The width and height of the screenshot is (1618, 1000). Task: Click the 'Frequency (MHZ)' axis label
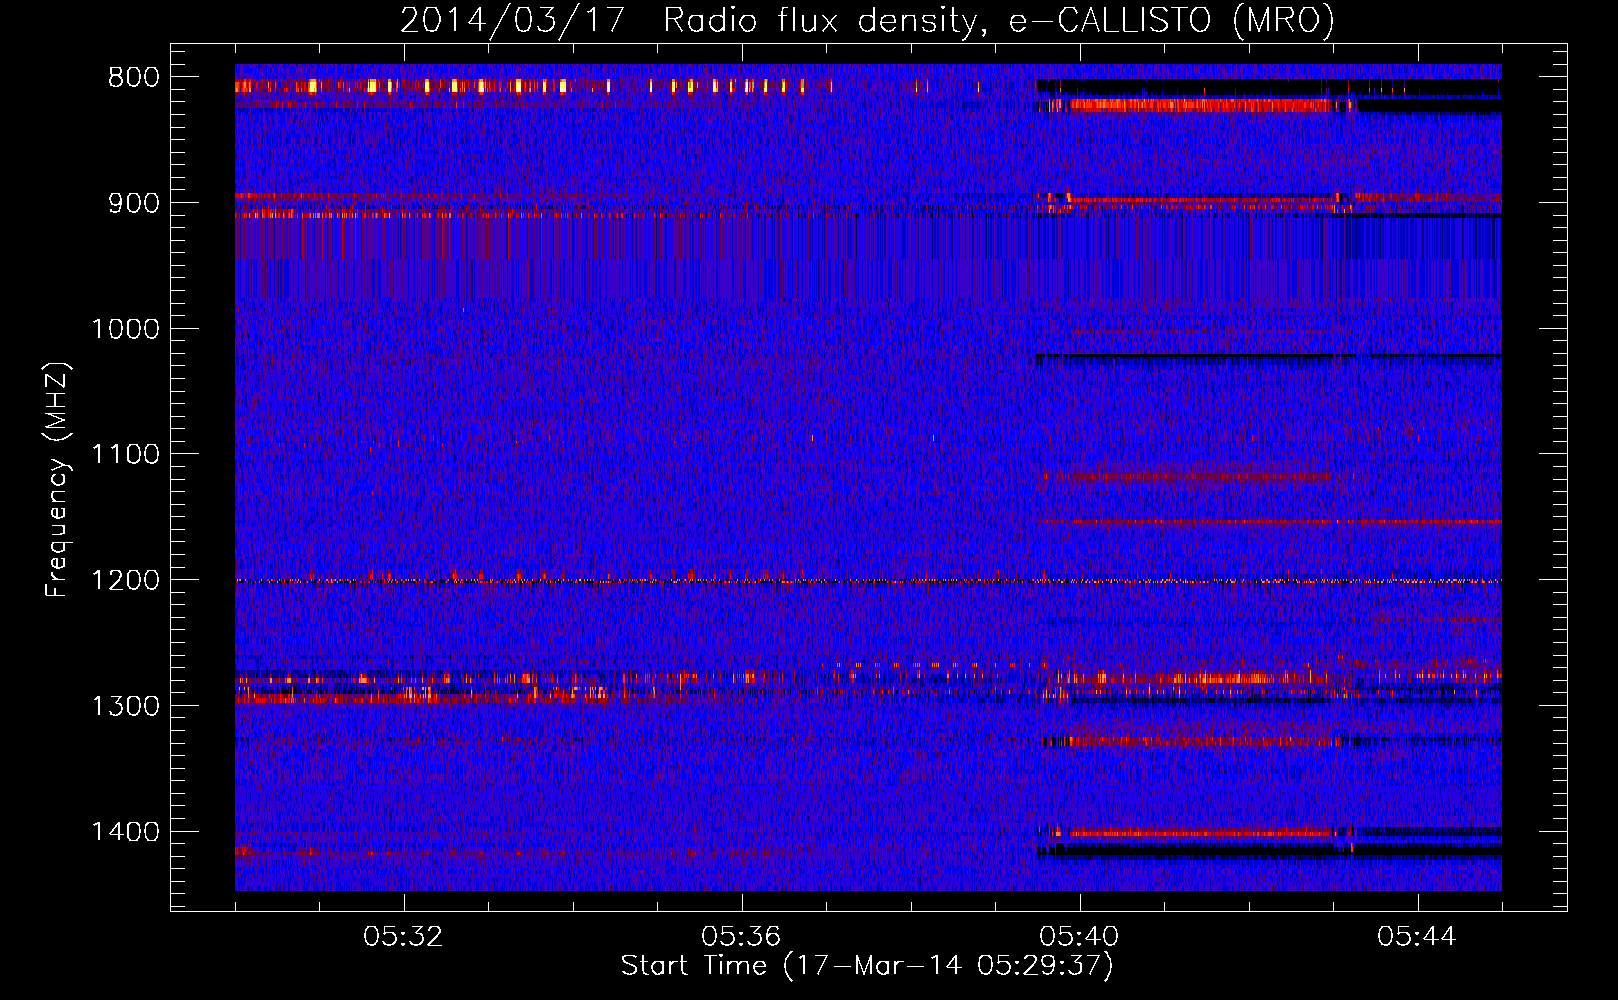coord(57,480)
